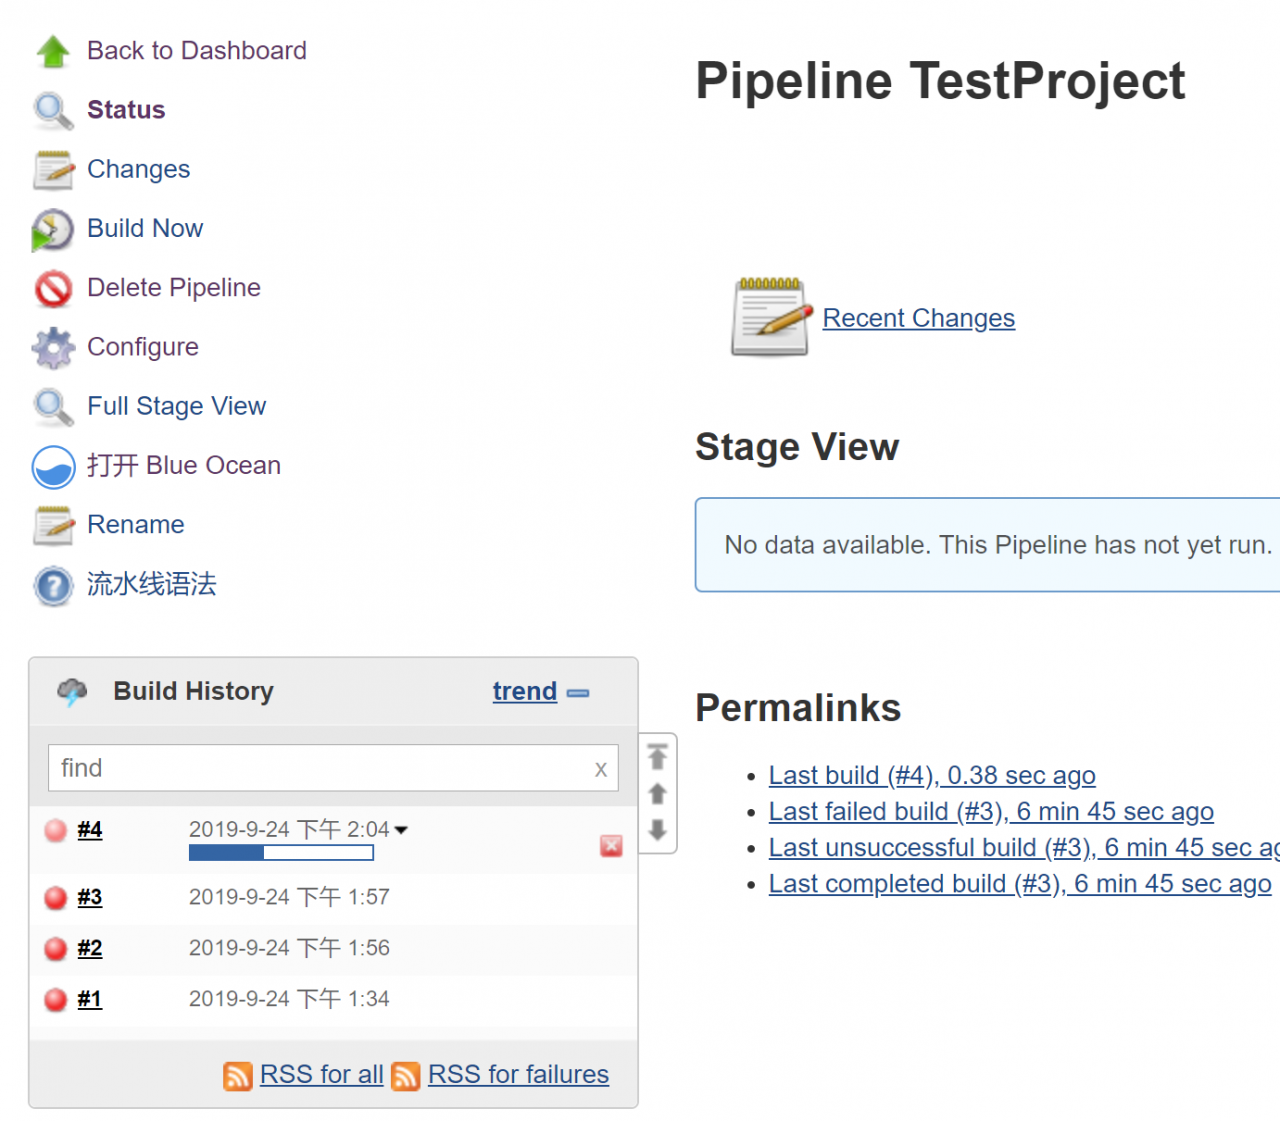Click the Rename notepad icon
This screenshot has width=1280, height=1121.
[53, 525]
